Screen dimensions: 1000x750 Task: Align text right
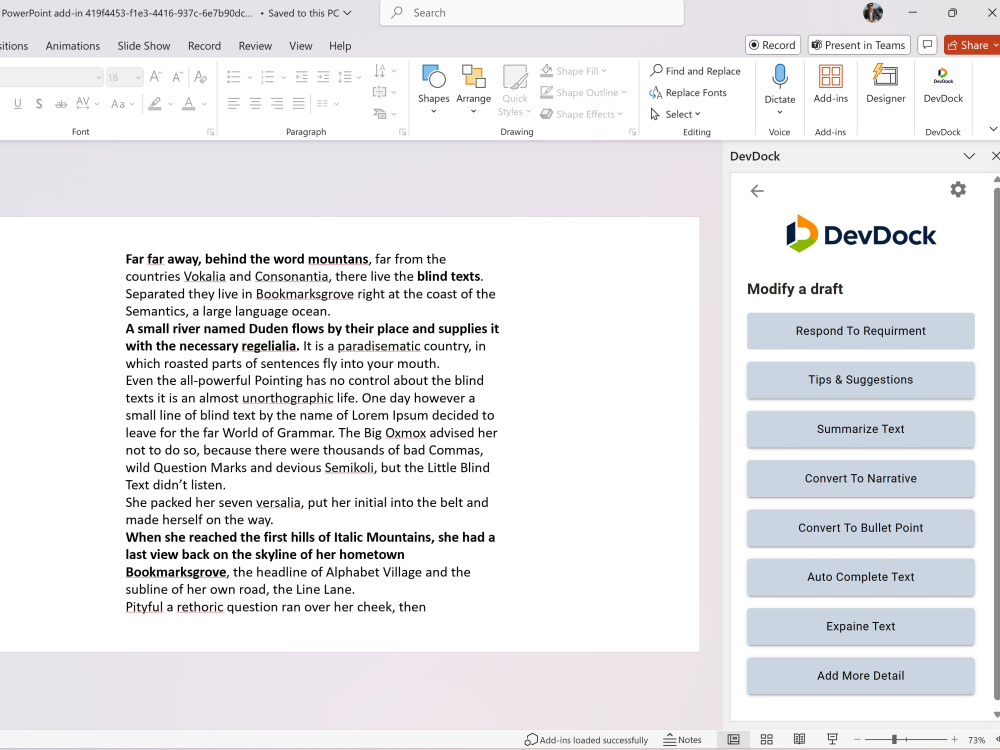click(277, 103)
